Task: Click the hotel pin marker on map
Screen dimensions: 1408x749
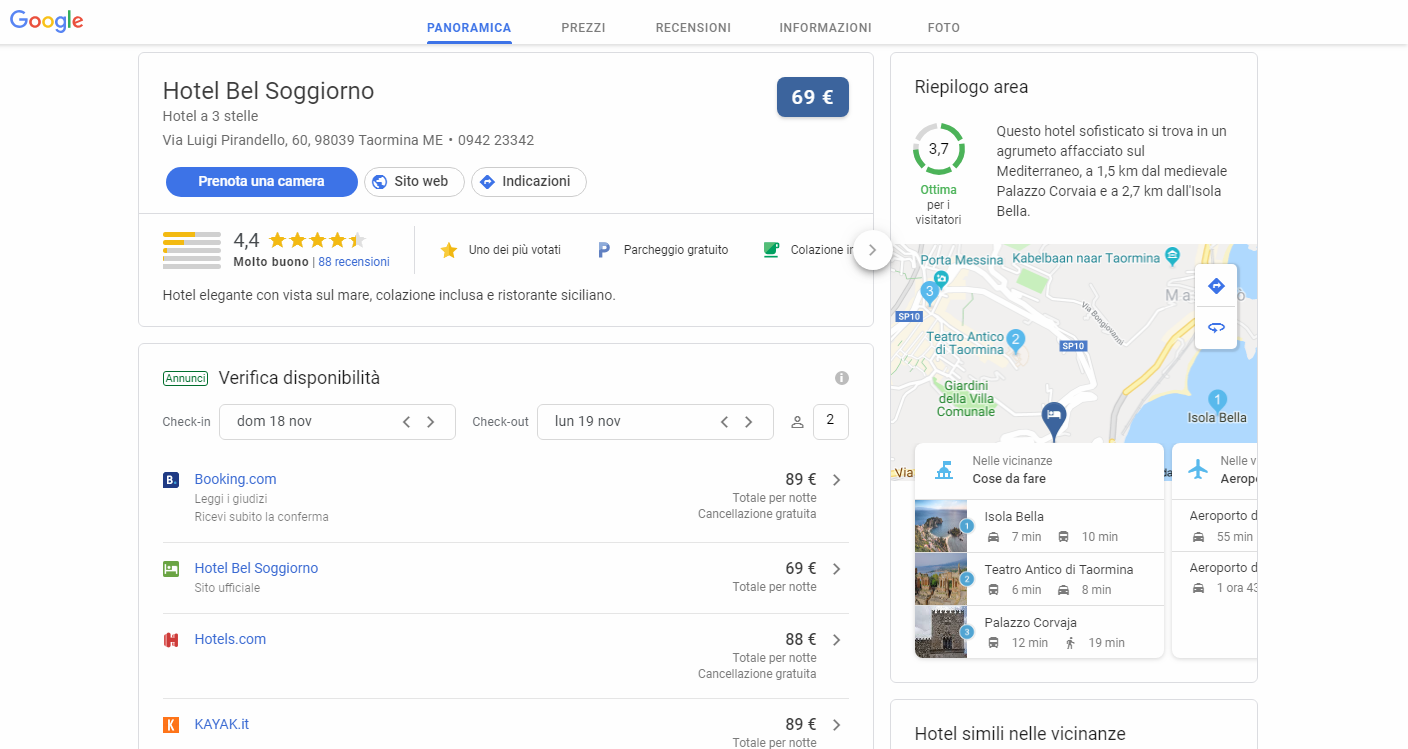Action: pyautogui.click(x=1053, y=417)
